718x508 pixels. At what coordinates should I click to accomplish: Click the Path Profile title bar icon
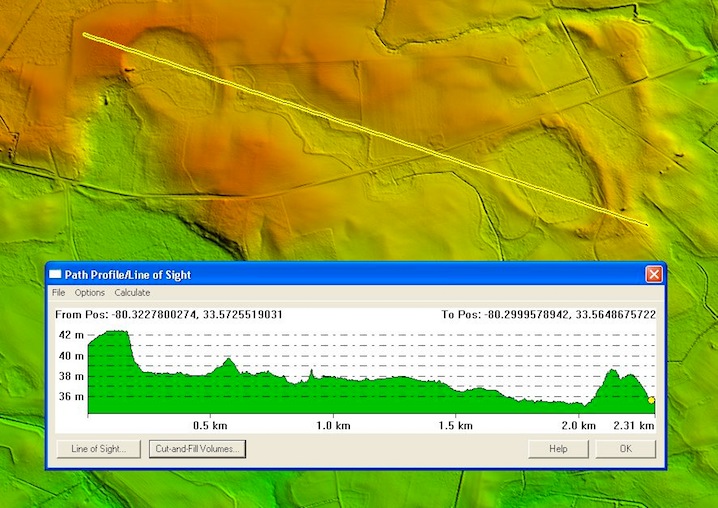pos(56,275)
